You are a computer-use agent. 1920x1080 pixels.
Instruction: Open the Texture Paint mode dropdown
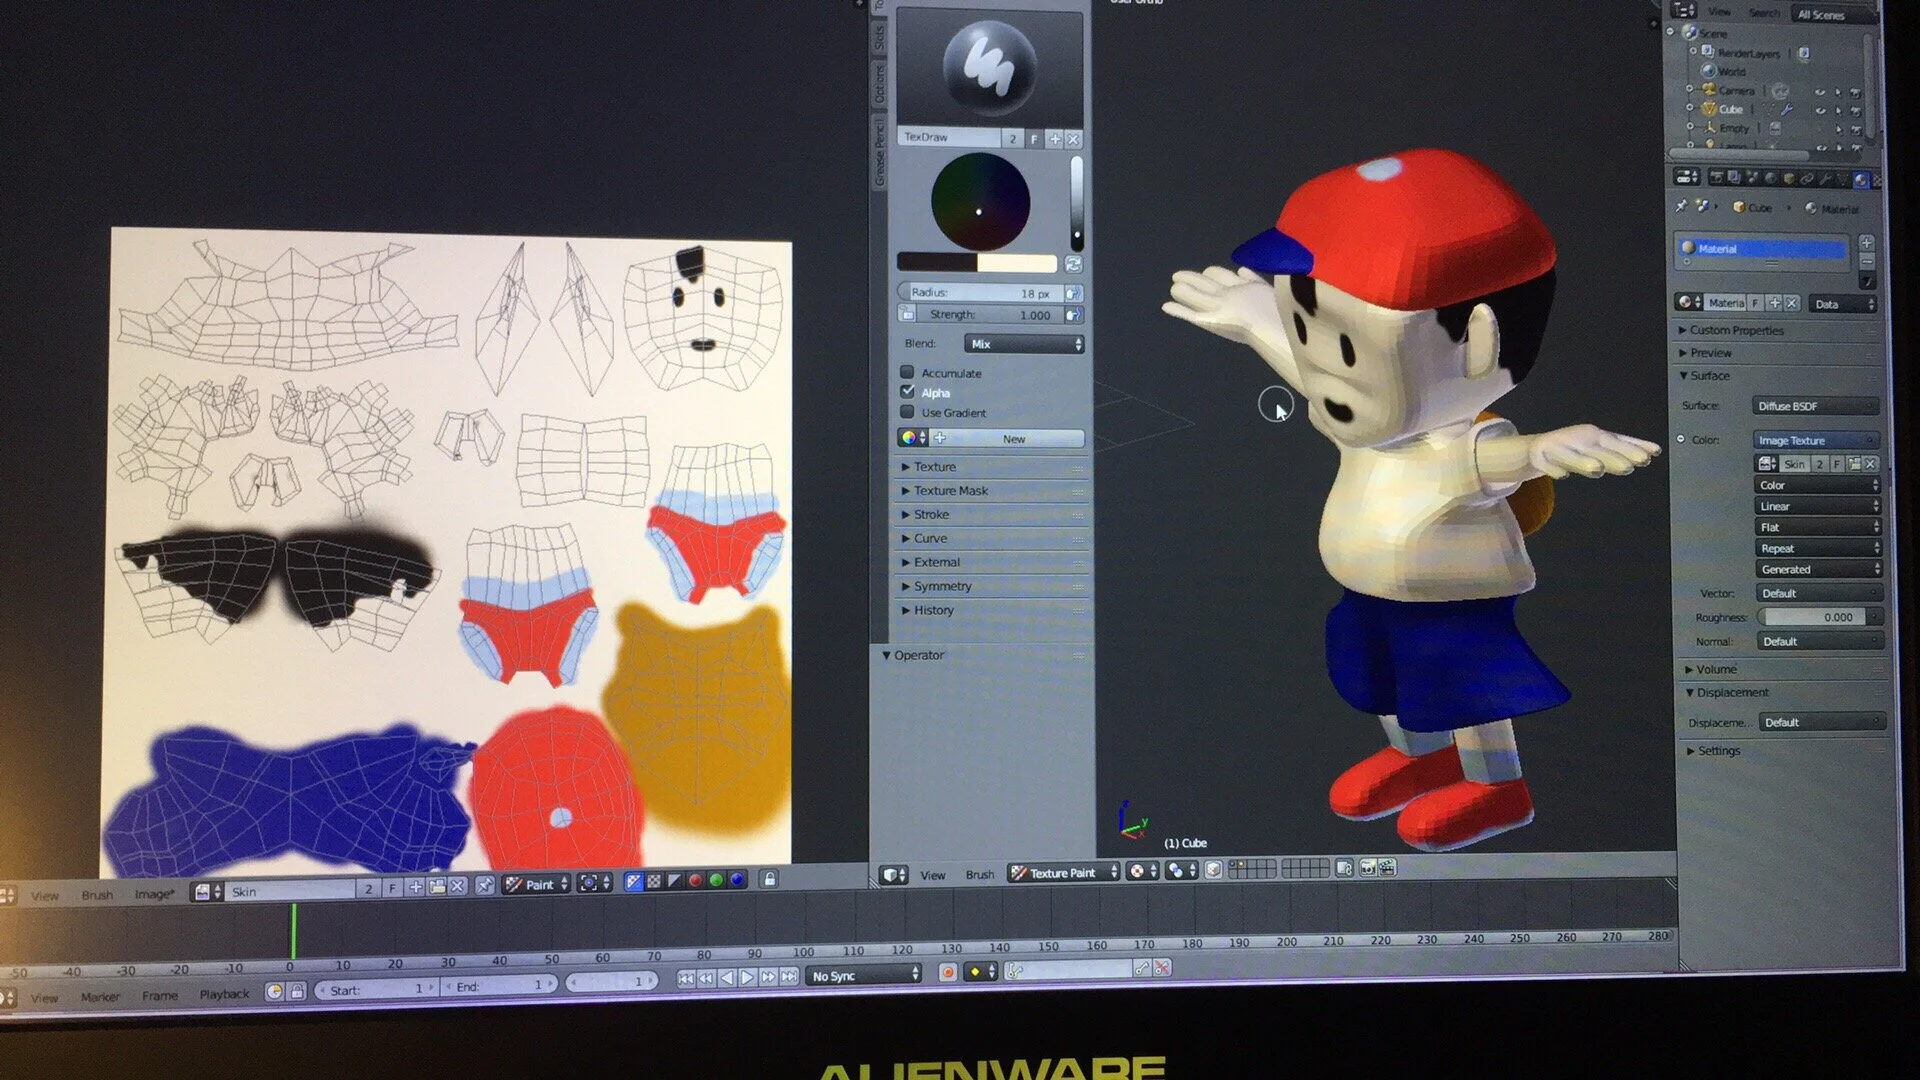point(1062,873)
